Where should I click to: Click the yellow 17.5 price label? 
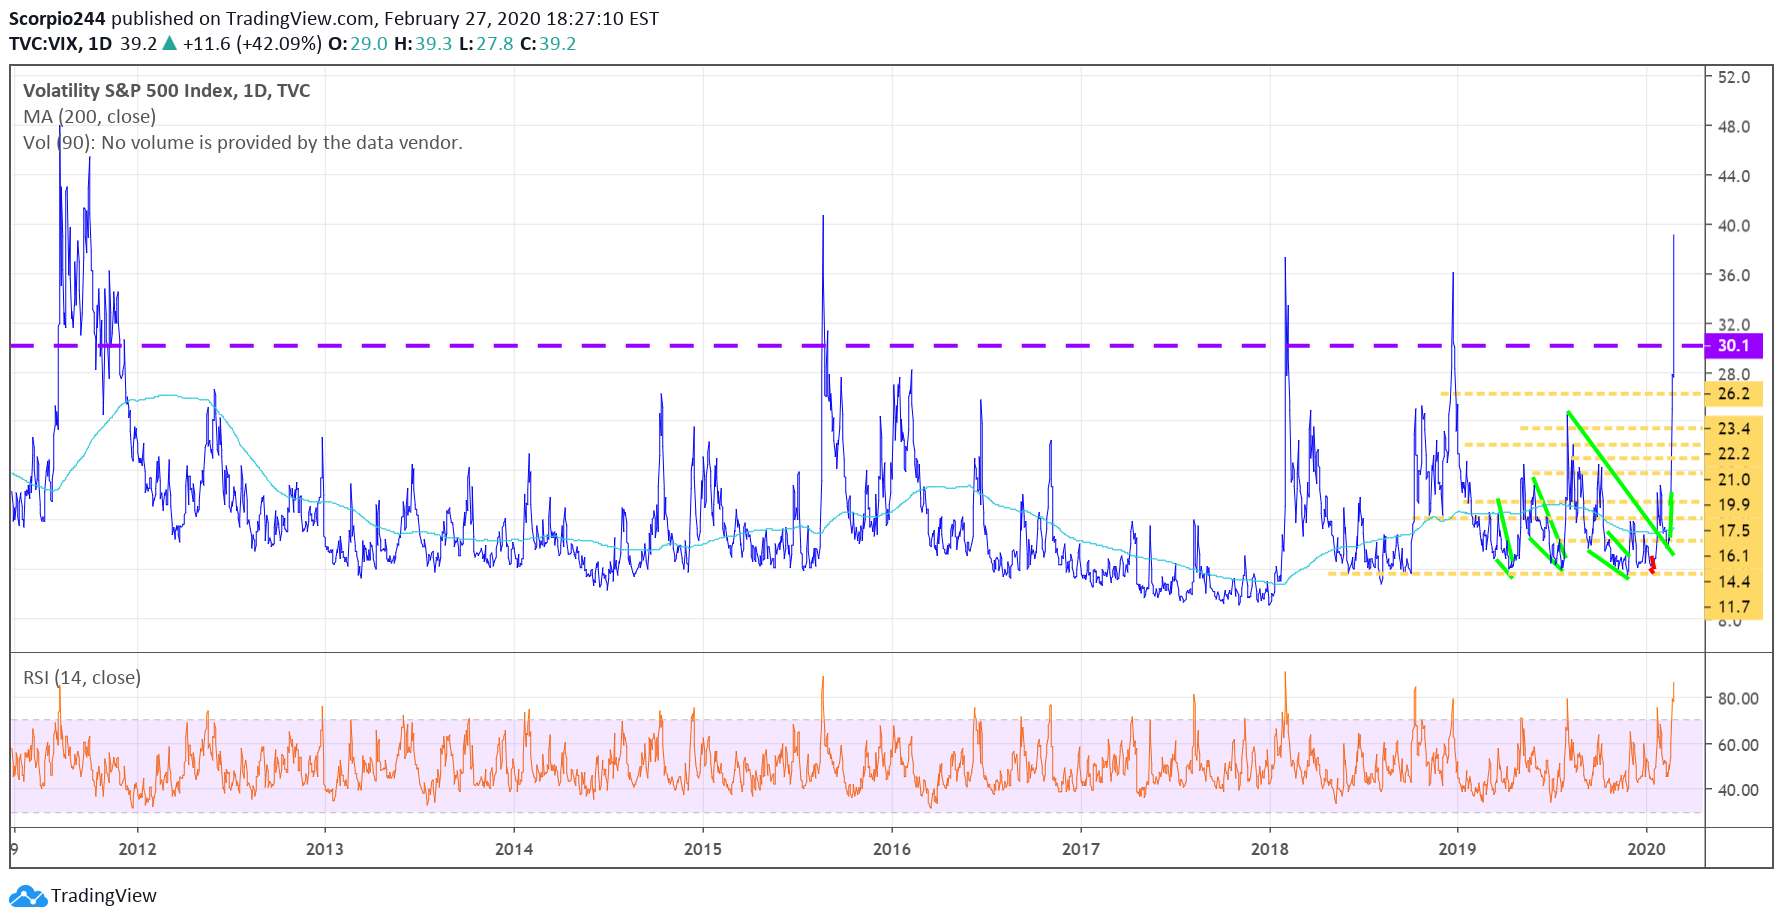click(1734, 531)
